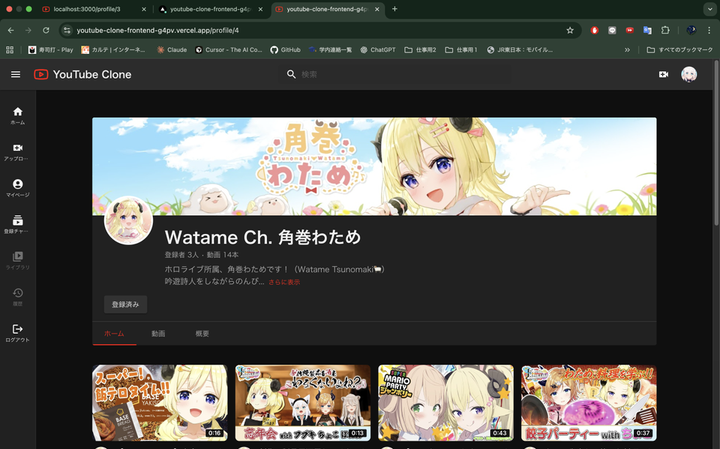Click browser forward arrow
This screenshot has width=720, height=449.
(28, 30)
